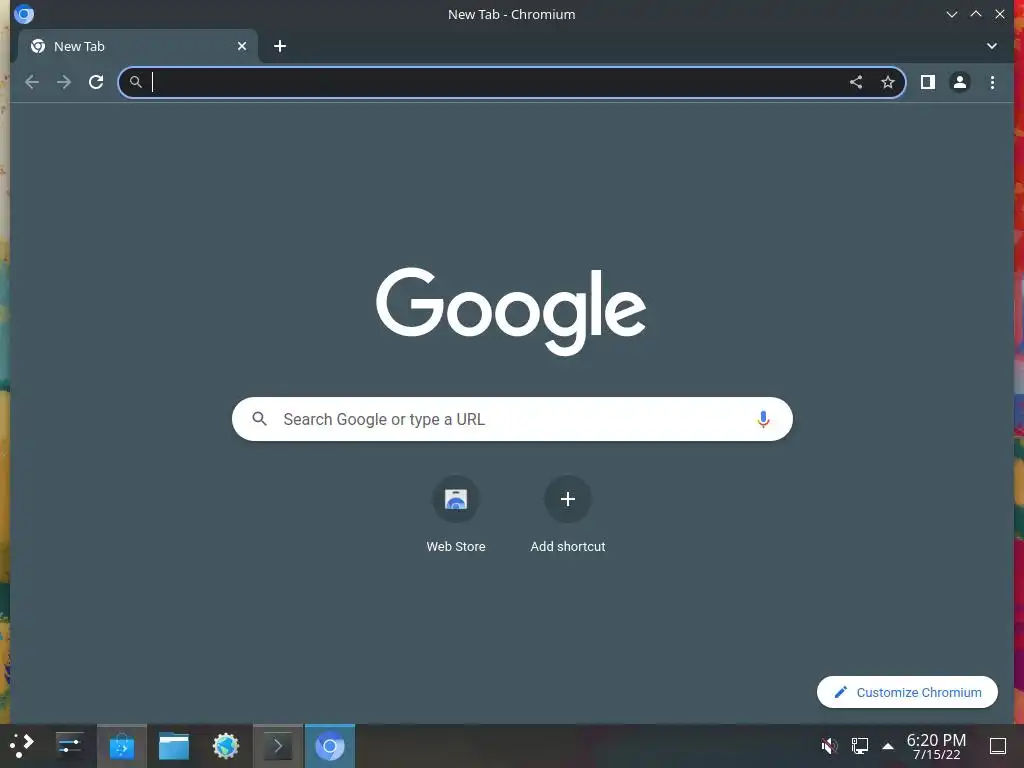
Task: Click the address bar search magnifier icon
Action: tap(135, 82)
